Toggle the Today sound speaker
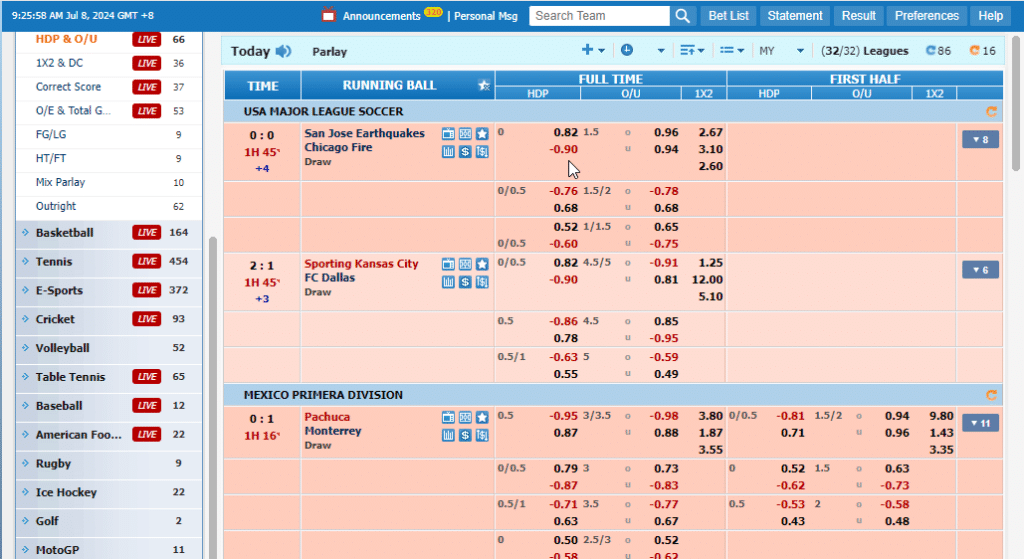The height and width of the screenshot is (559, 1024). tap(283, 51)
